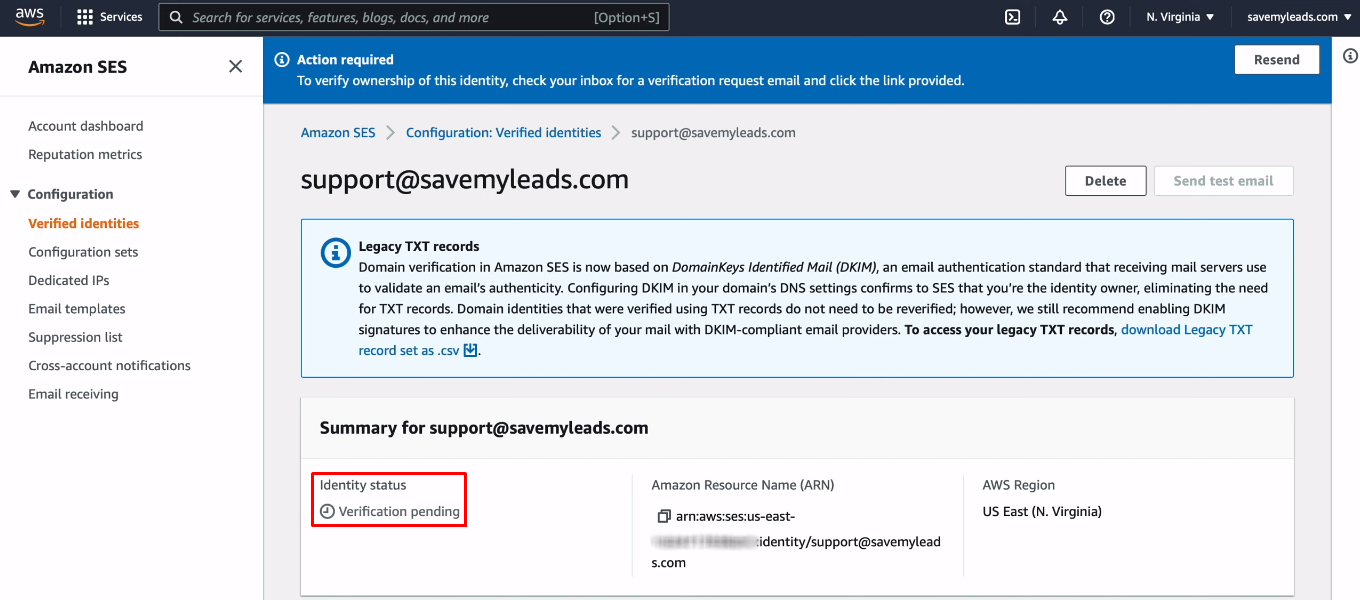This screenshot has width=1360, height=600.
Task: Open the N. Virginia region dropdown
Action: [x=1180, y=17]
